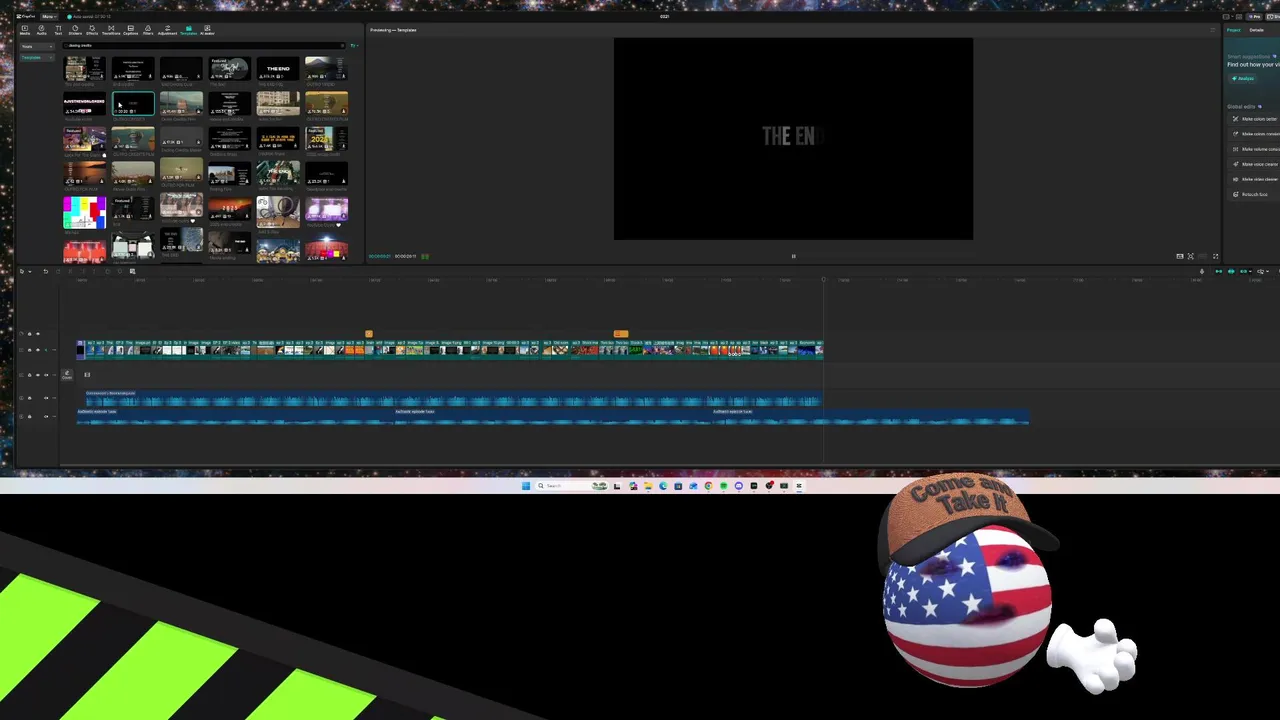1280x720 pixels.
Task: Click the Analyze button
Action: point(1242,78)
